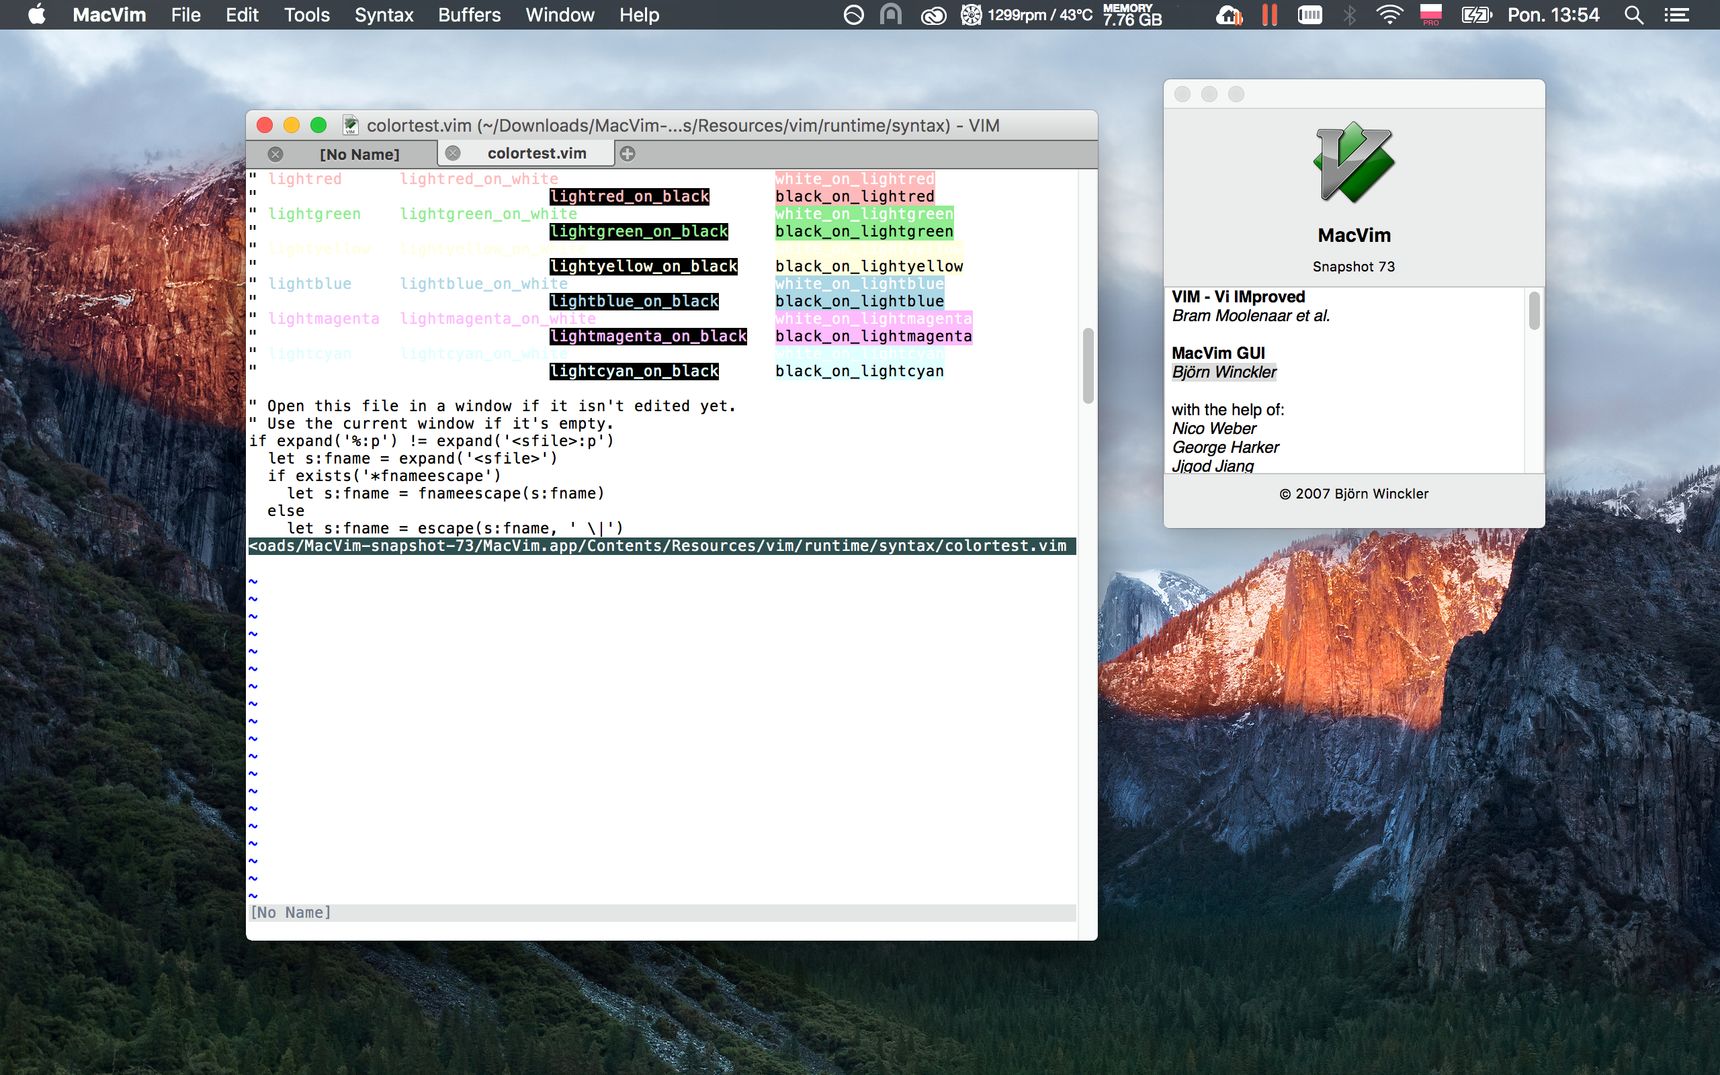Viewport: 1720px width, 1075px height.
Task: Click the black_on_lightgreen color sample
Action: pos(864,232)
